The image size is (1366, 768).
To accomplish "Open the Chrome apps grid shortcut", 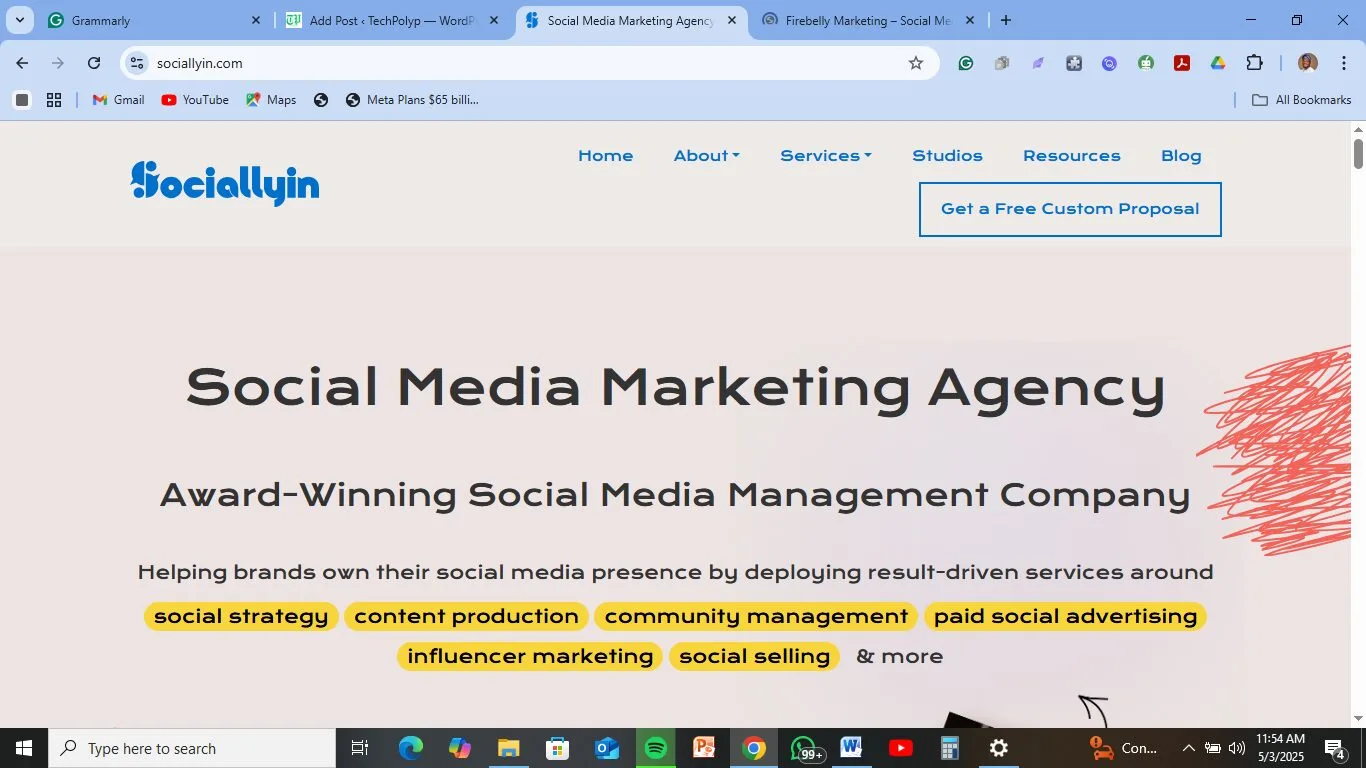I will [54, 100].
